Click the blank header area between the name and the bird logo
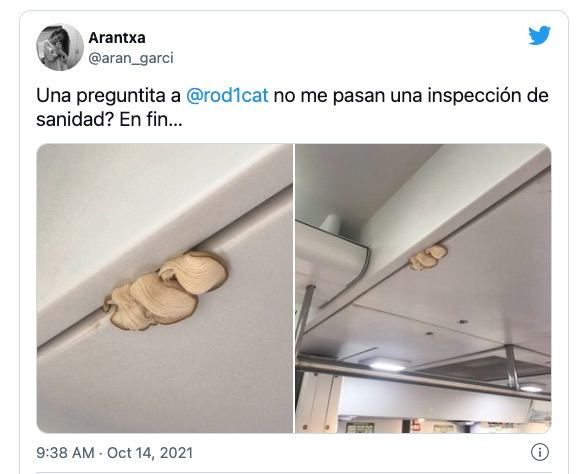Screen dimensions: 587x474 coord(337,47)
